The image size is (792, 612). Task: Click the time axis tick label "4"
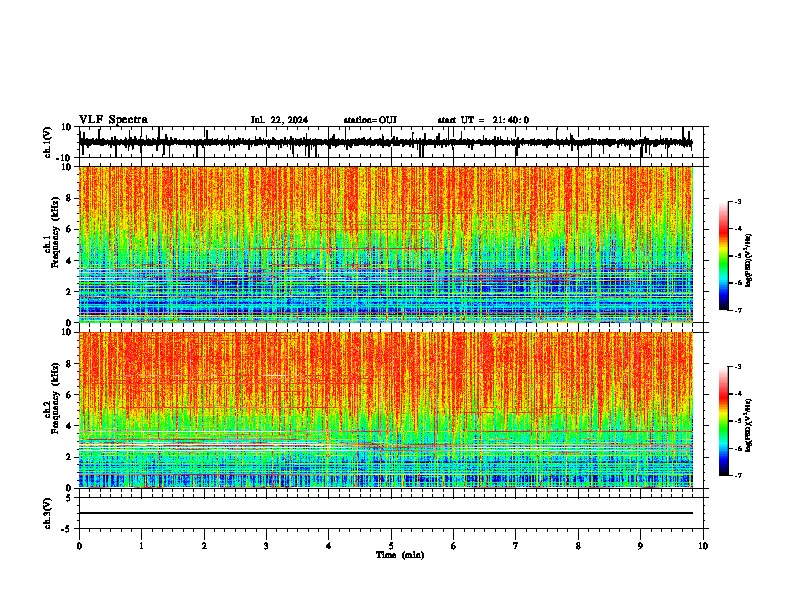[x=329, y=546]
